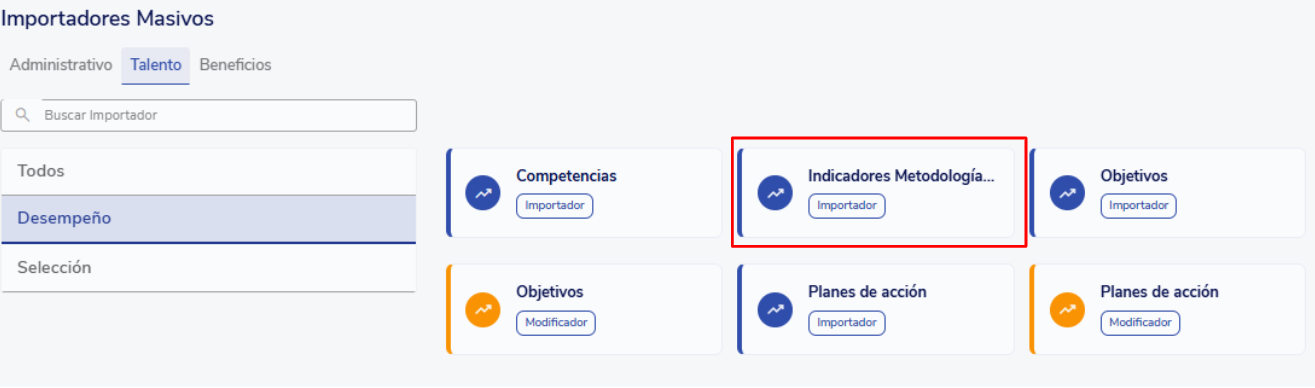Open Planes de acción Importador card title

click(867, 292)
